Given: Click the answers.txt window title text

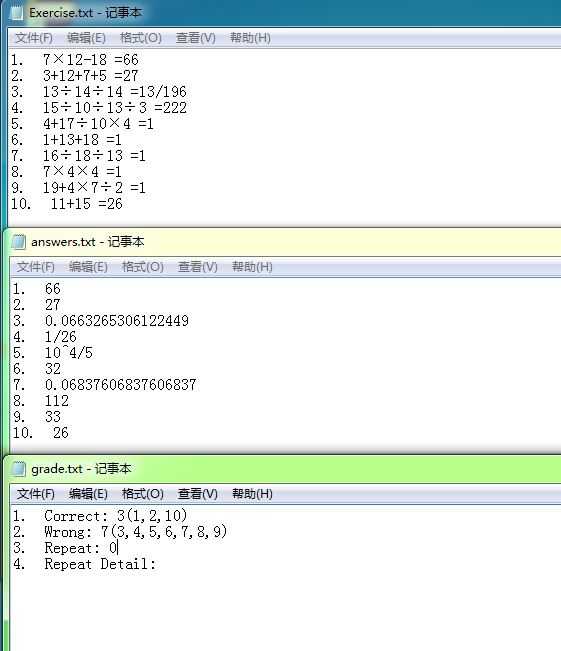Looking at the screenshot, I should [x=88, y=242].
